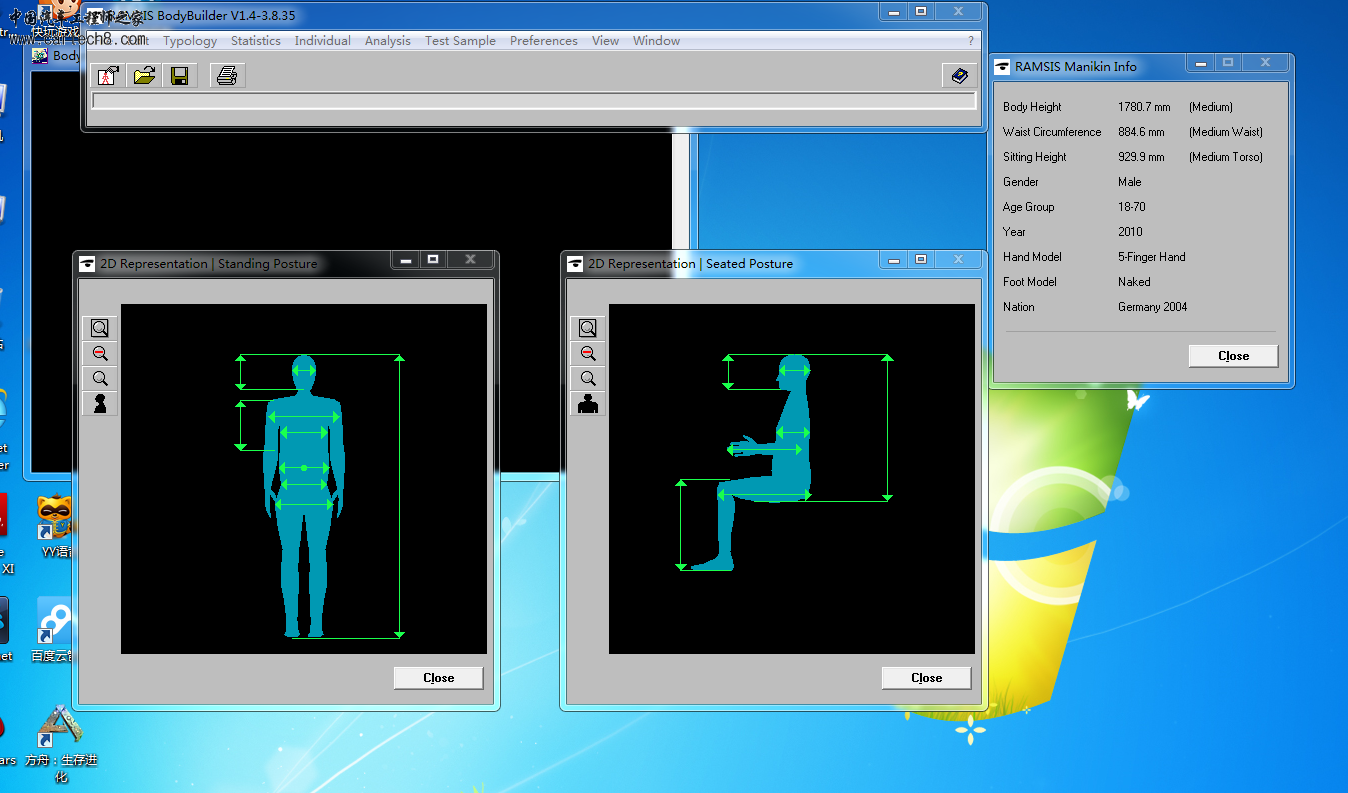Click the question mark help menu
Image resolution: width=1348 pixels, height=793 pixels.
click(971, 41)
